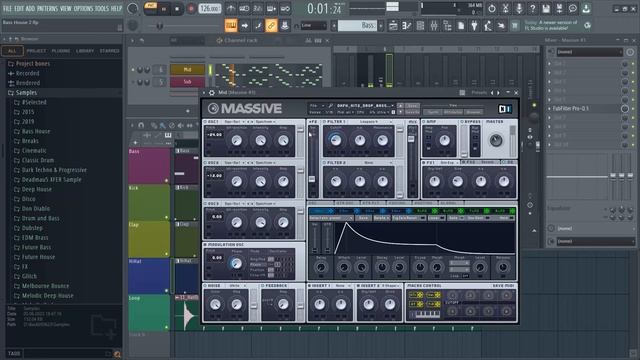This screenshot has width=640, height=360.
Task: Select the LIBRARY tab in Browser
Action: pyautogui.click(x=85, y=51)
